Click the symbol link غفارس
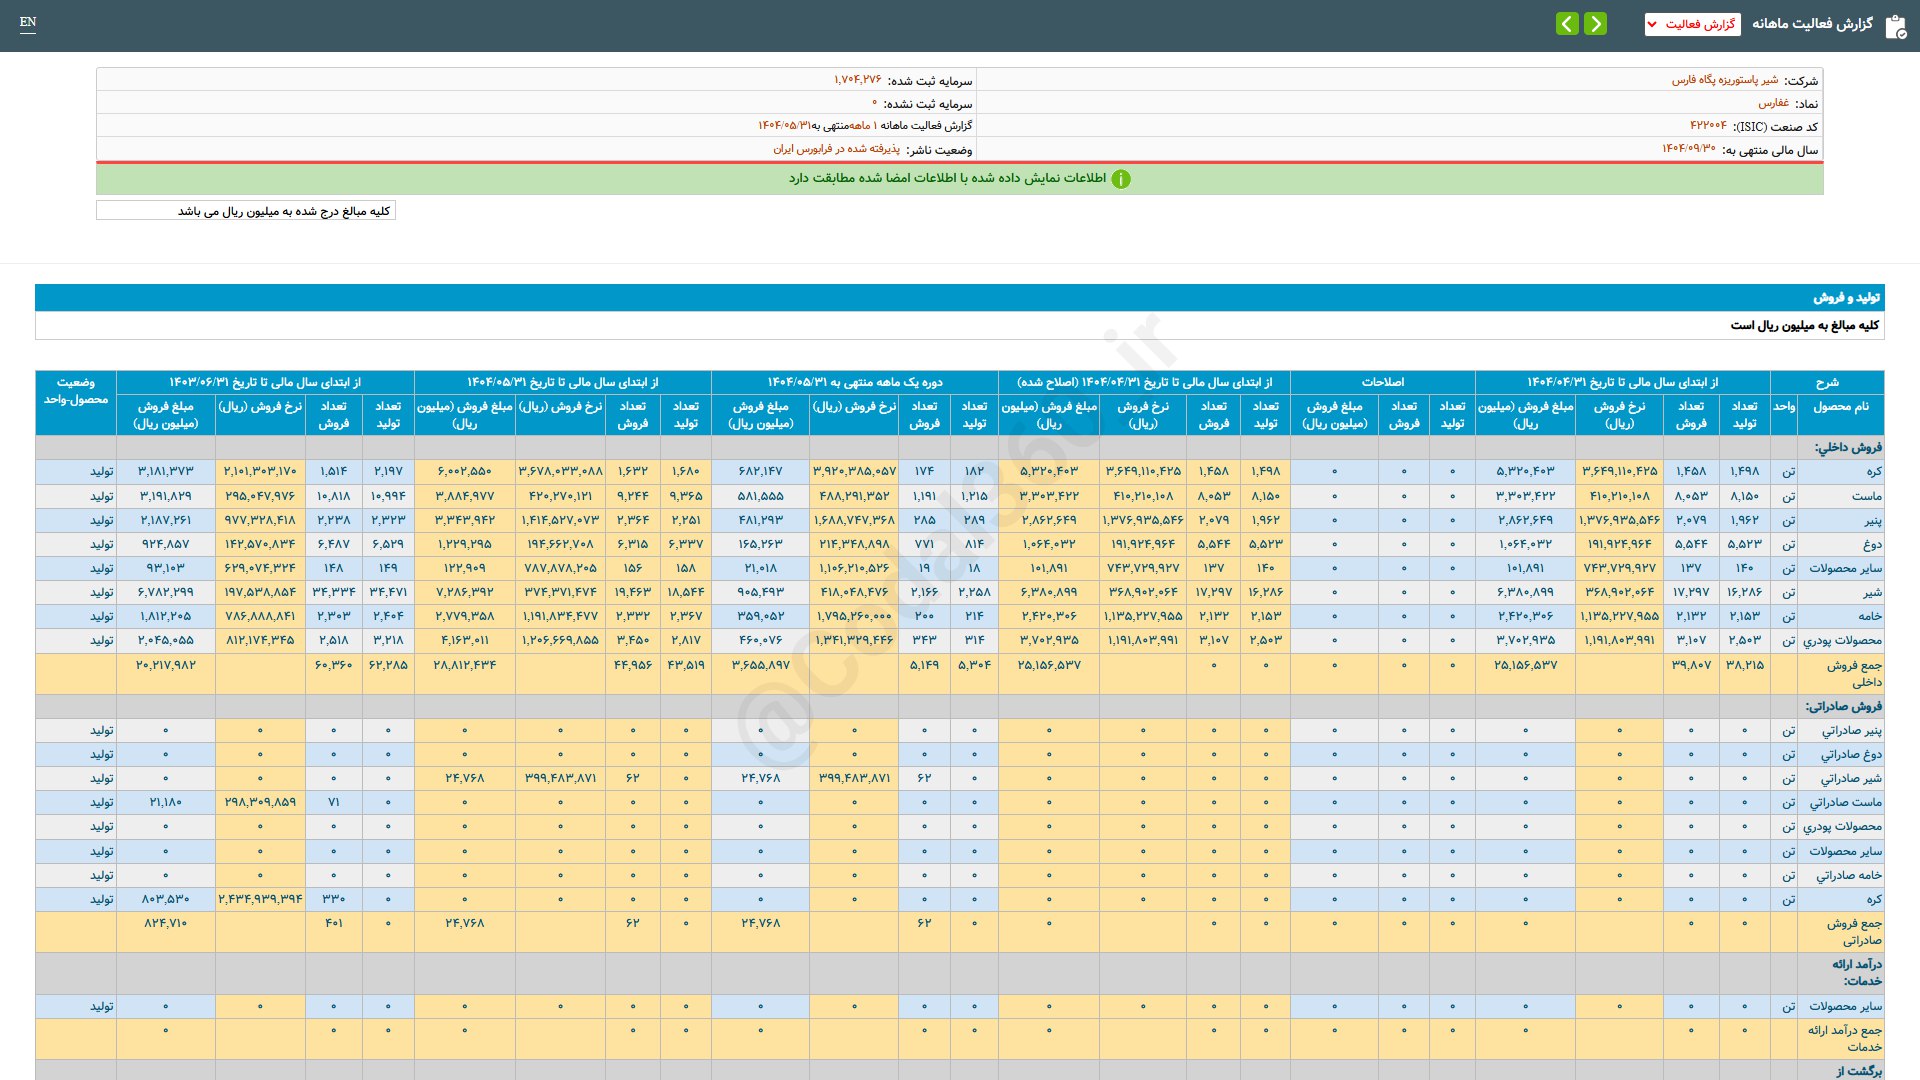Viewport: 1920px width, 1080px height. tap(1773, 103)
